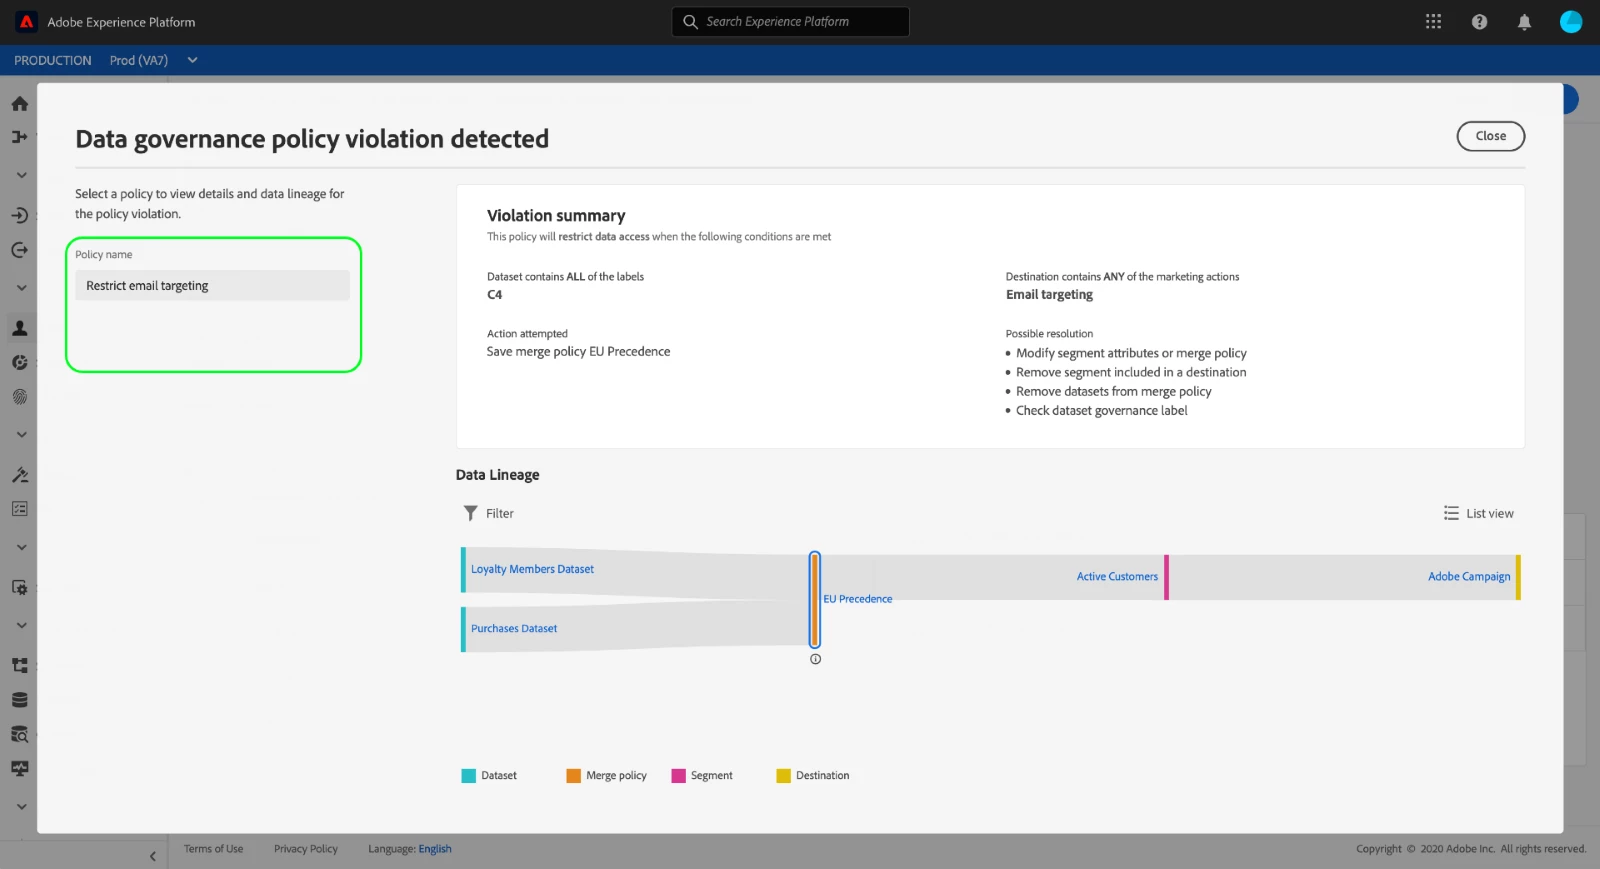Toggle the sidebar chevron below gear icon

click(21, 626)
